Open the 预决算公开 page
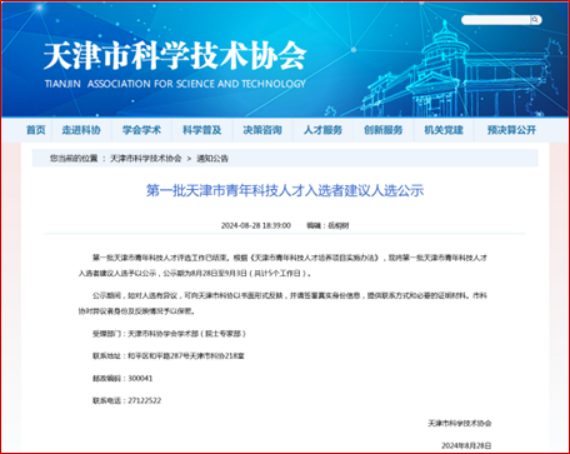The height and width of the screenshot is (454, 570). click(511, 130)
